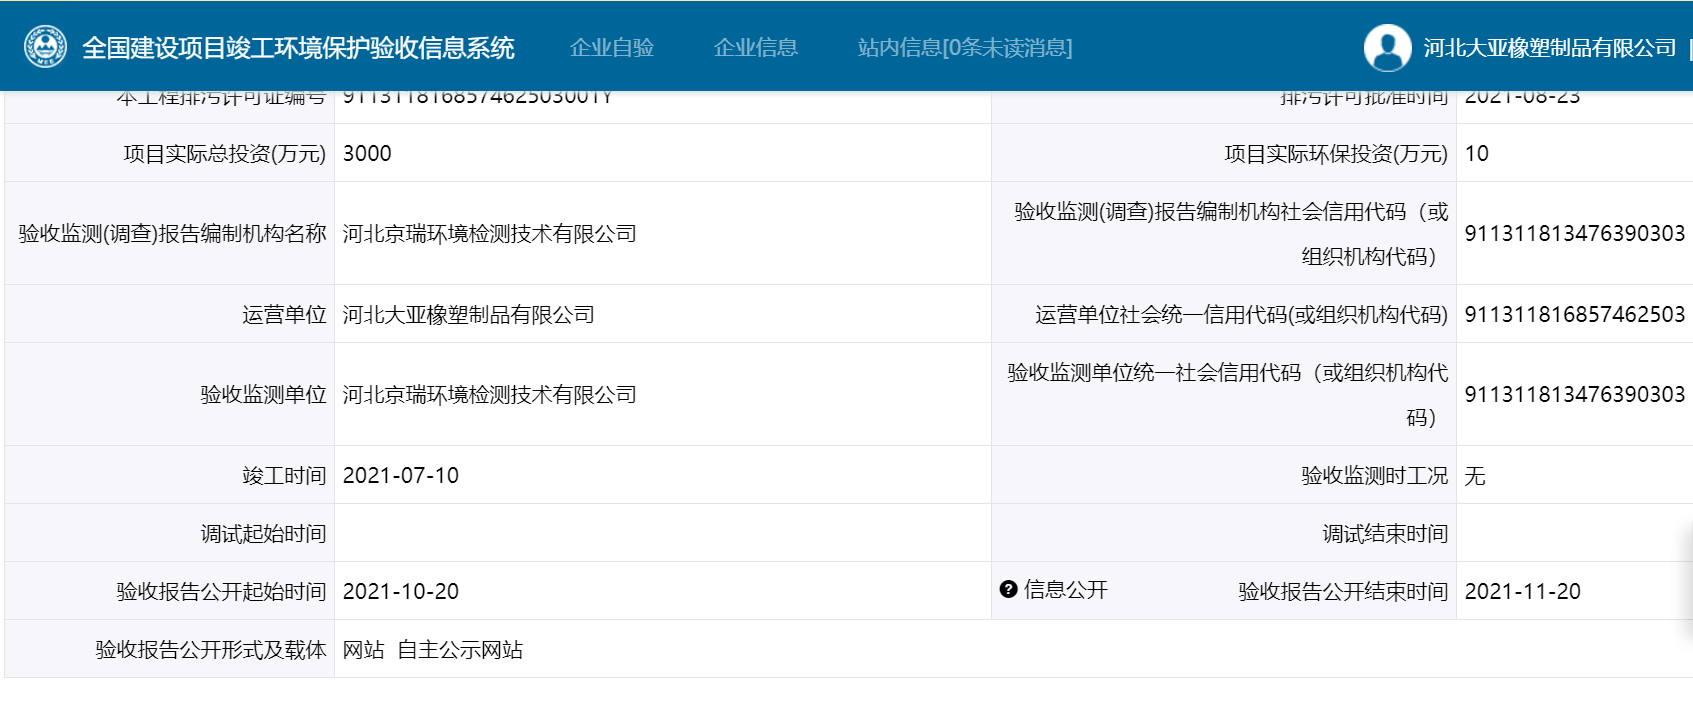Select publication start date 2021-10-20

pyautogui.click(x=401, y=591)
